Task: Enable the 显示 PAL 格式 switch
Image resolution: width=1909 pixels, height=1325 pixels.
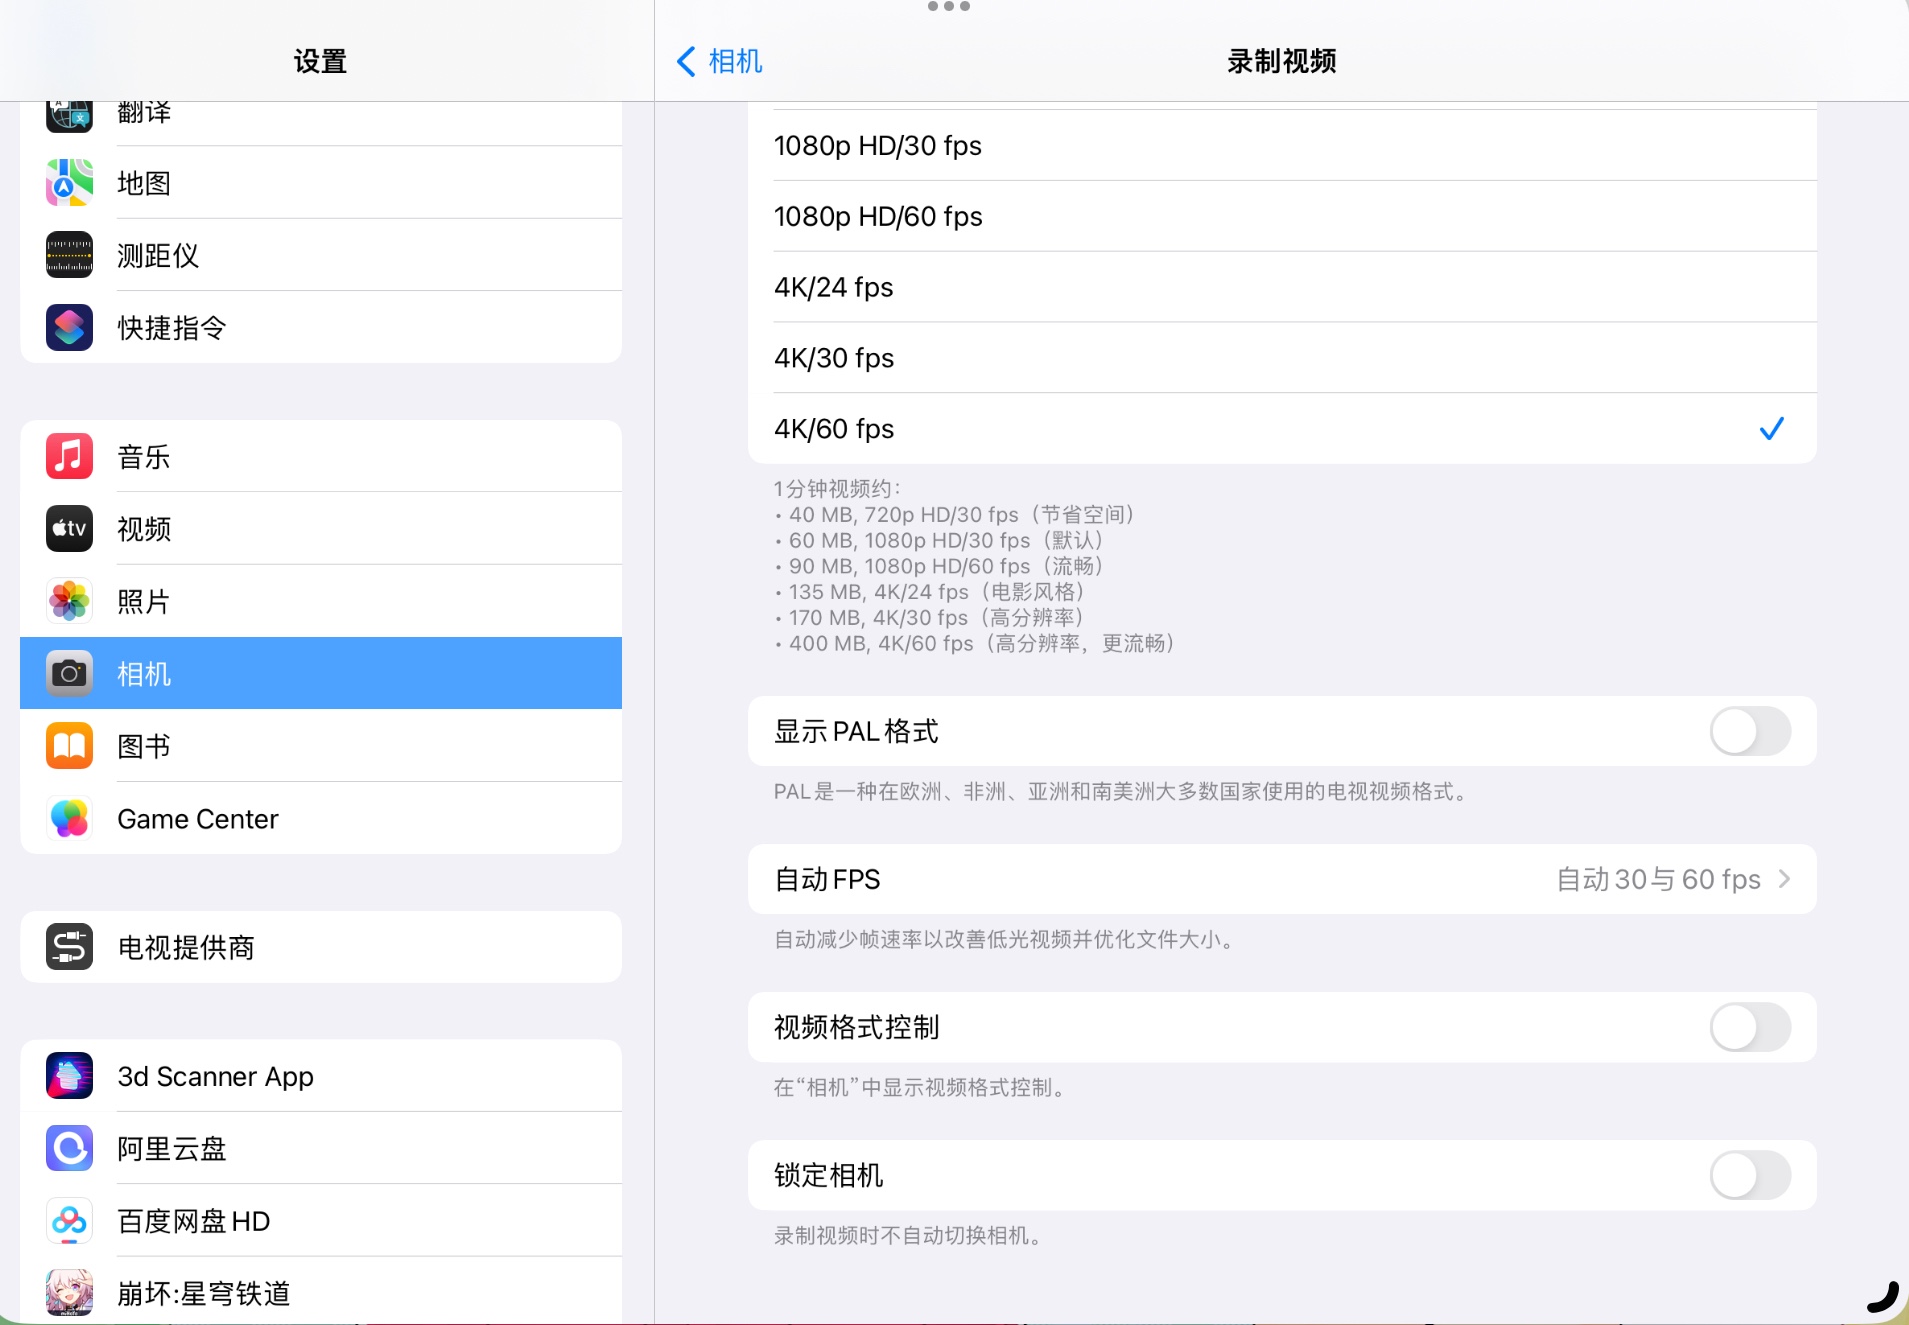Action: [1749, 732]
